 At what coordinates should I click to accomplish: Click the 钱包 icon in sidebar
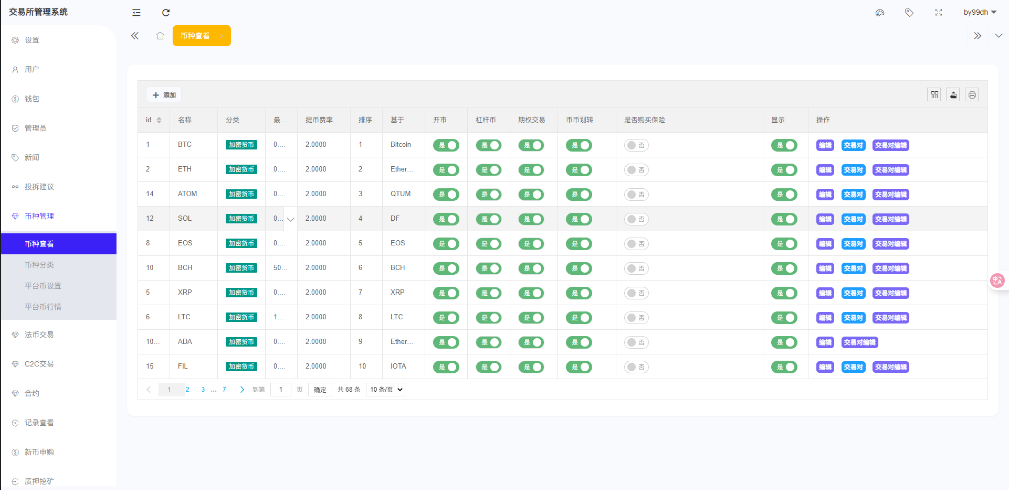pos(15,99)
